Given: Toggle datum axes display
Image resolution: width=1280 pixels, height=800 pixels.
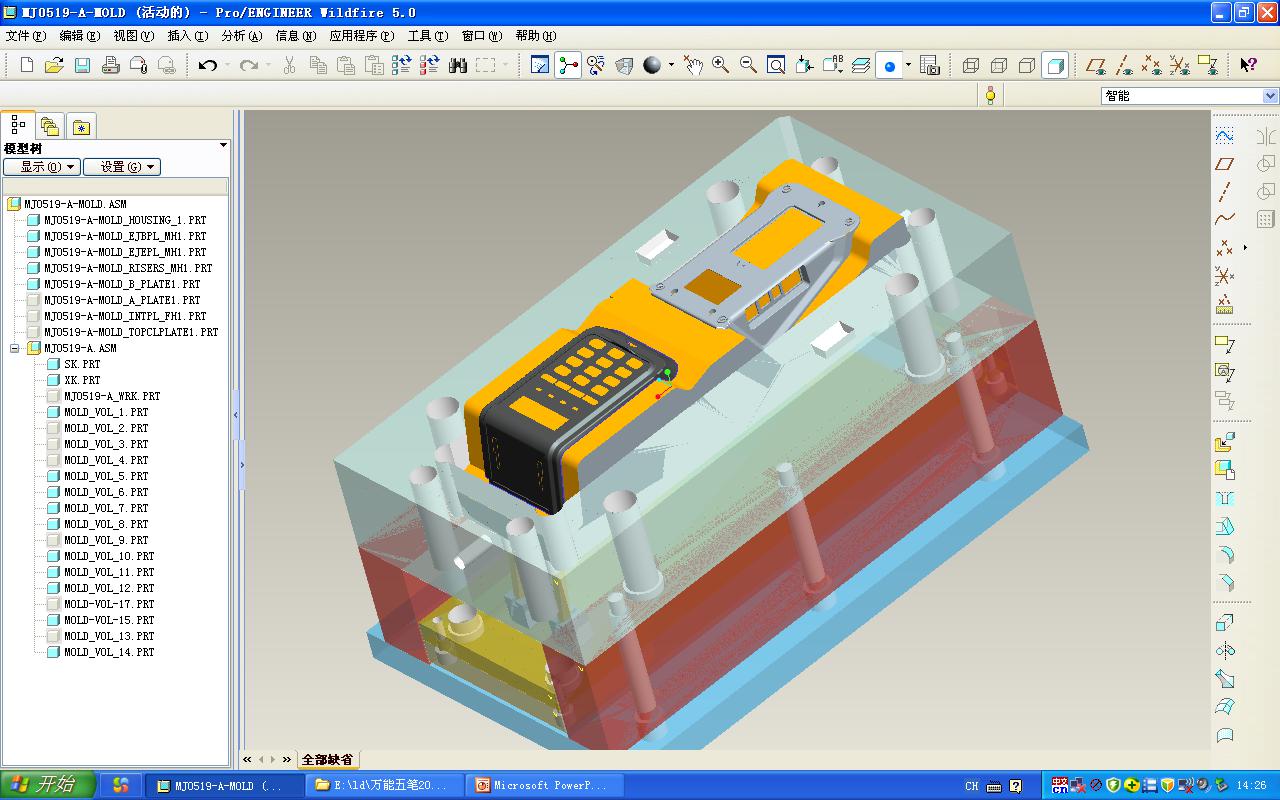Looking at the screenshot, I should click(1124, 65).
